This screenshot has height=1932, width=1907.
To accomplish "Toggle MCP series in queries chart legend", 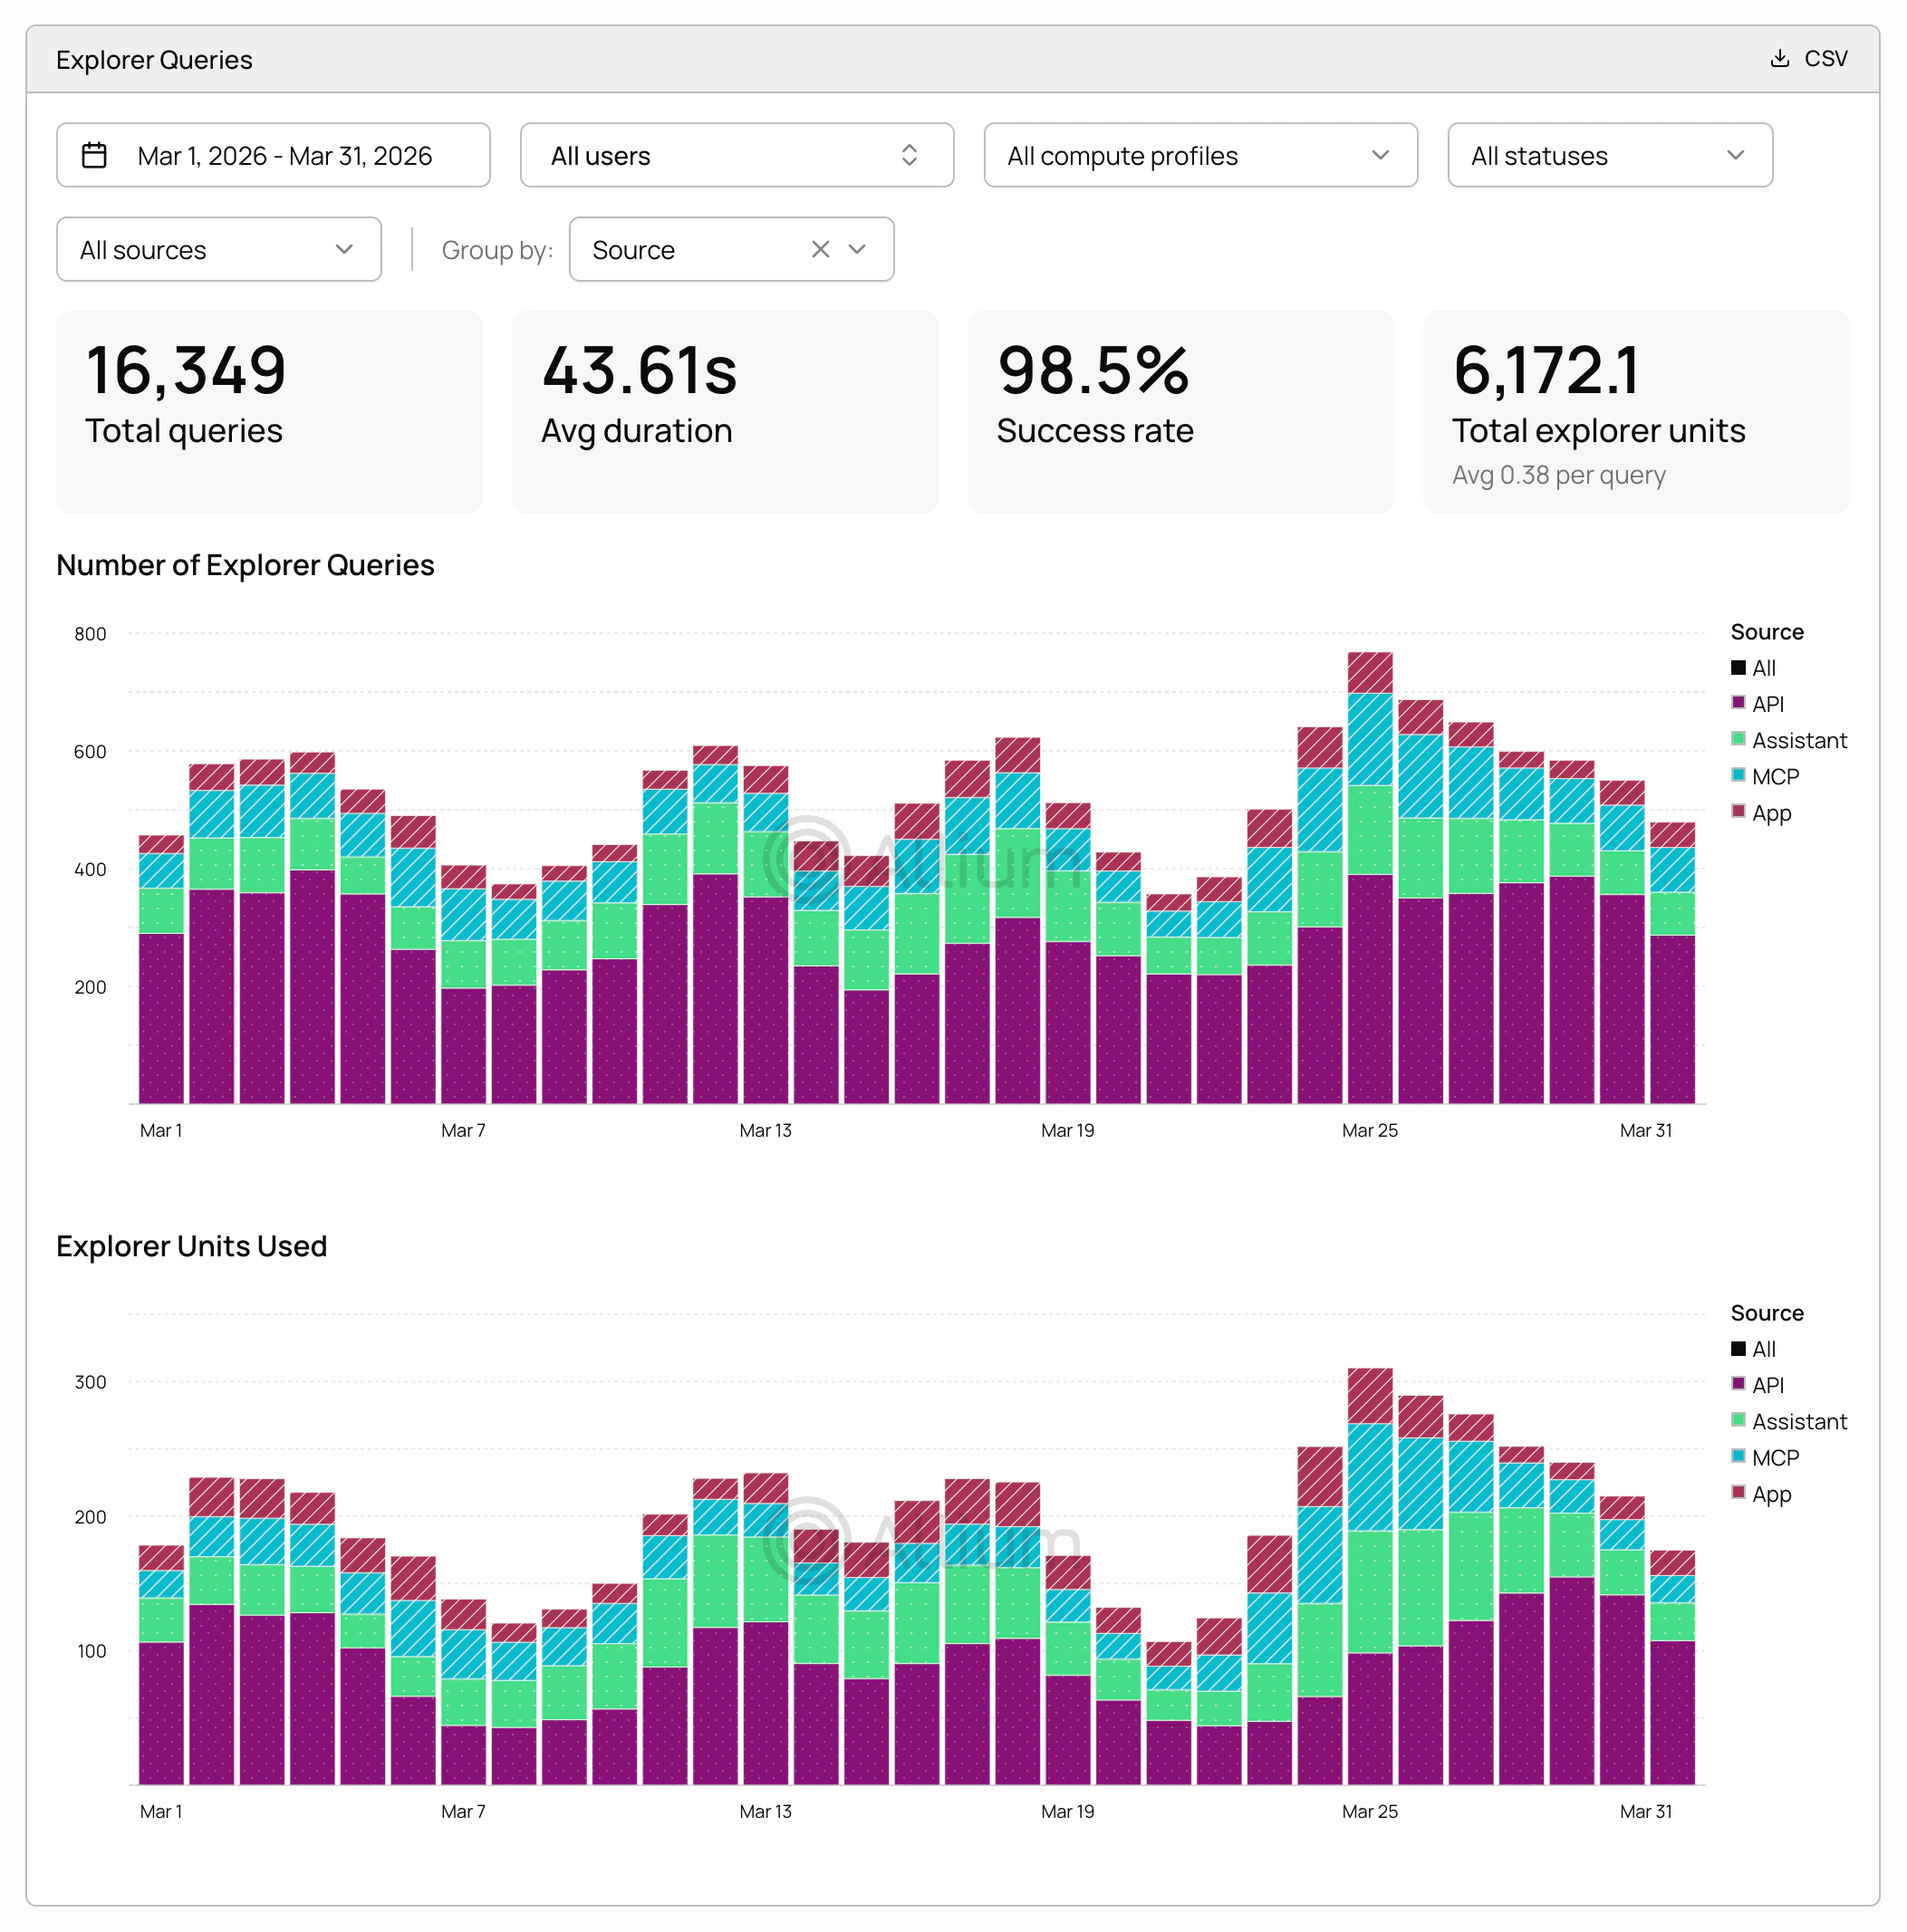I will pos(1774,777).
